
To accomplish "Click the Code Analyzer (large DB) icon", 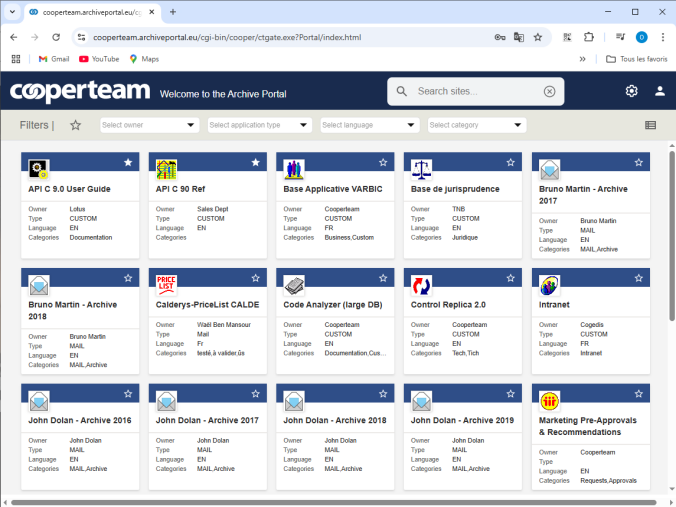I will (x=294, y=285).
